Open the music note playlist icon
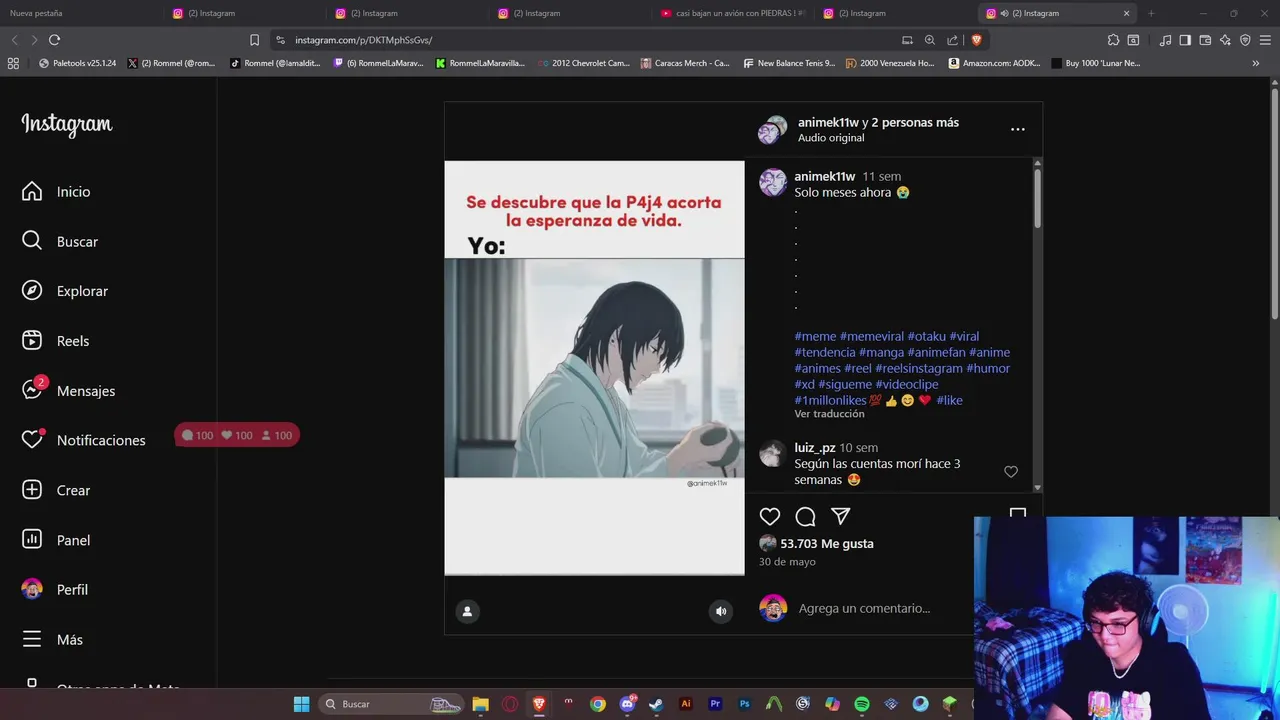Screen dimensions: 1280x720 click(1165, 40)
